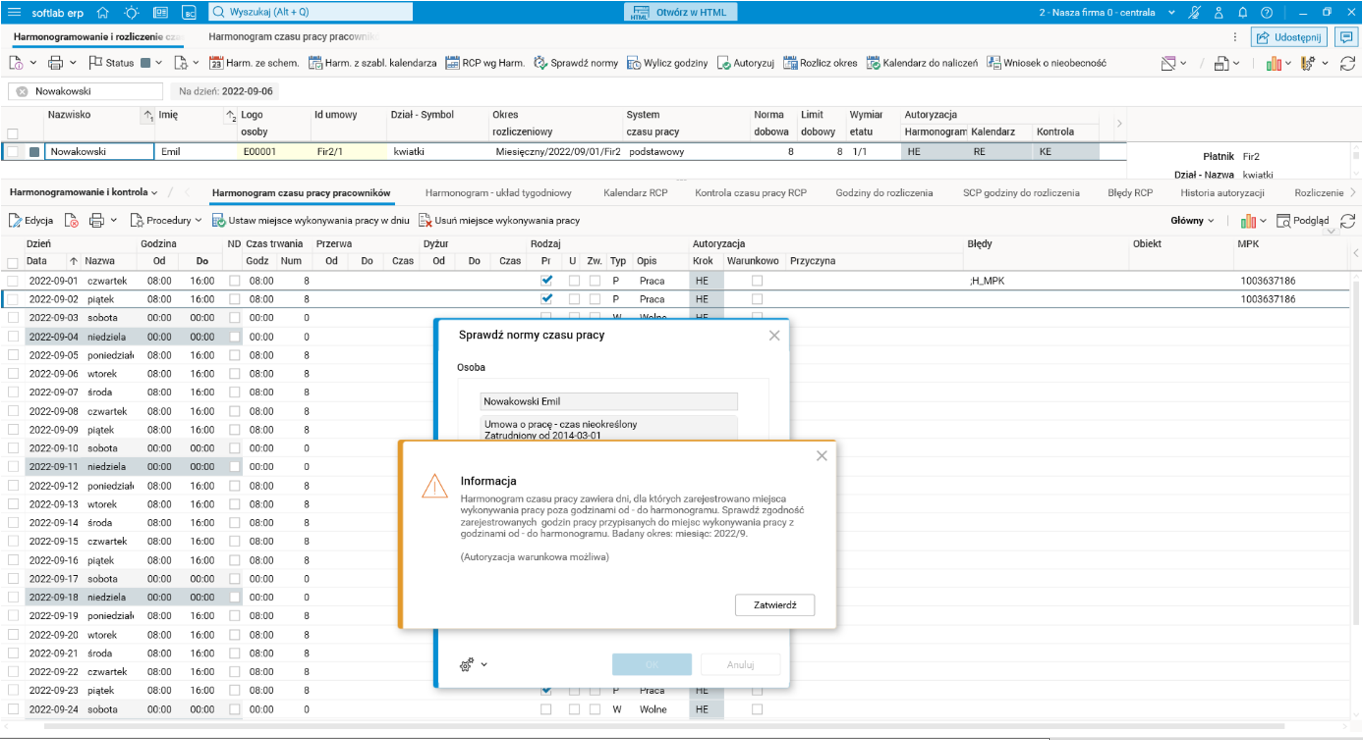The width and height of the screenshot is (1363, 740).
Task: Tick the row checkbox for 2022-09-05
Action: pos(13,355)
